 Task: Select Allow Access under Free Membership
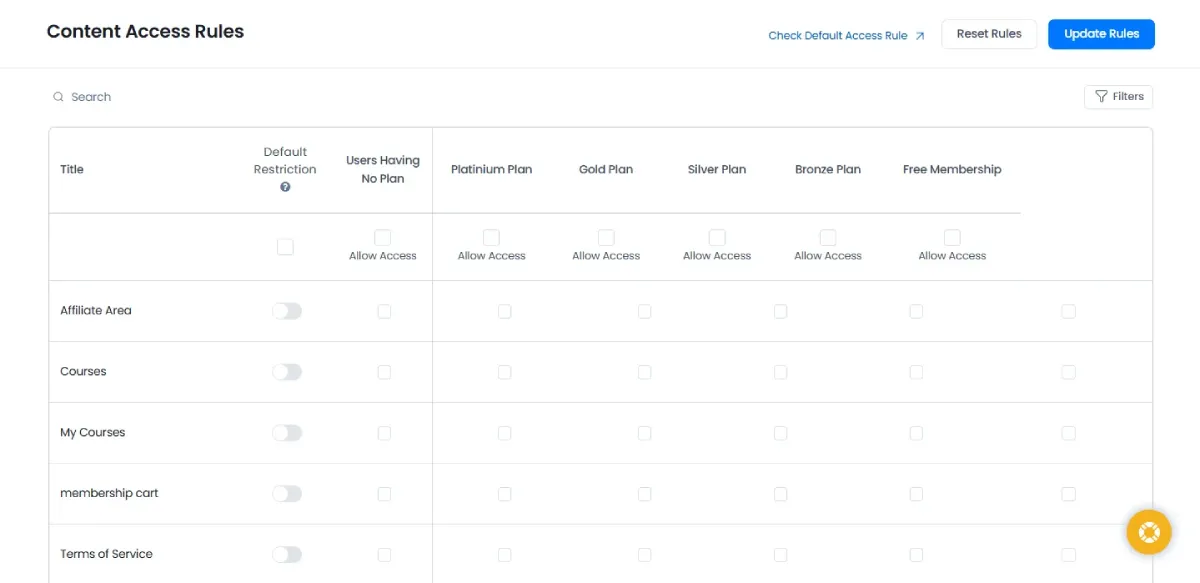952,238
